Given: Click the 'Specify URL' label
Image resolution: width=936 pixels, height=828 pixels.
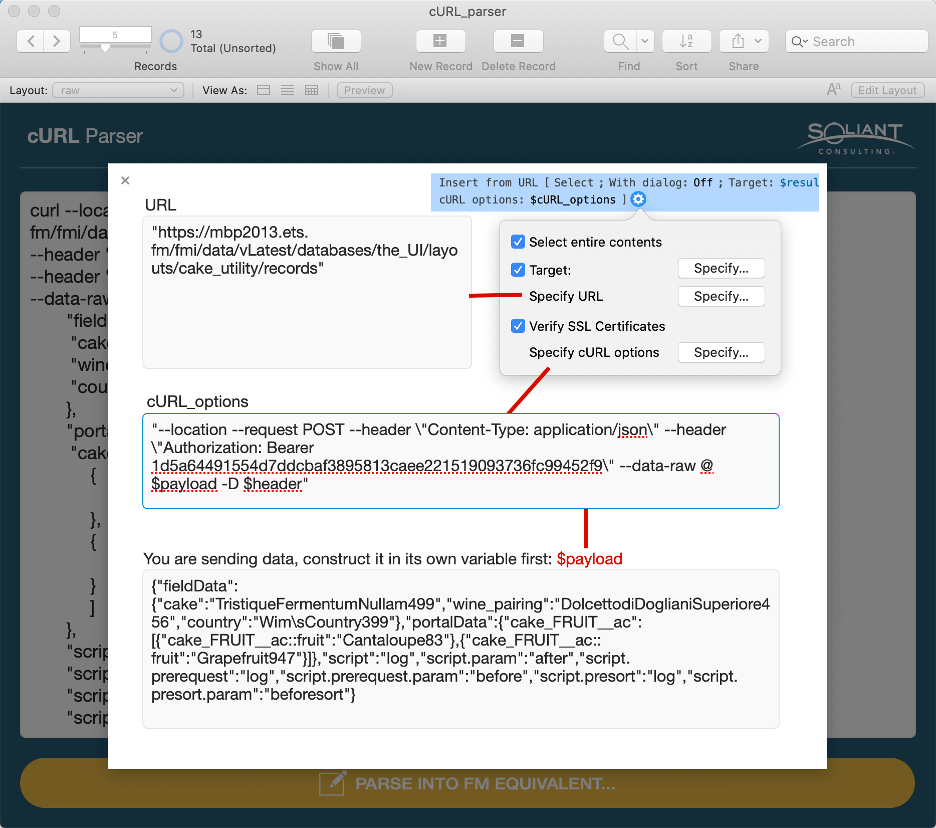Looking at the screenshot, I should (x=566, y=297).
